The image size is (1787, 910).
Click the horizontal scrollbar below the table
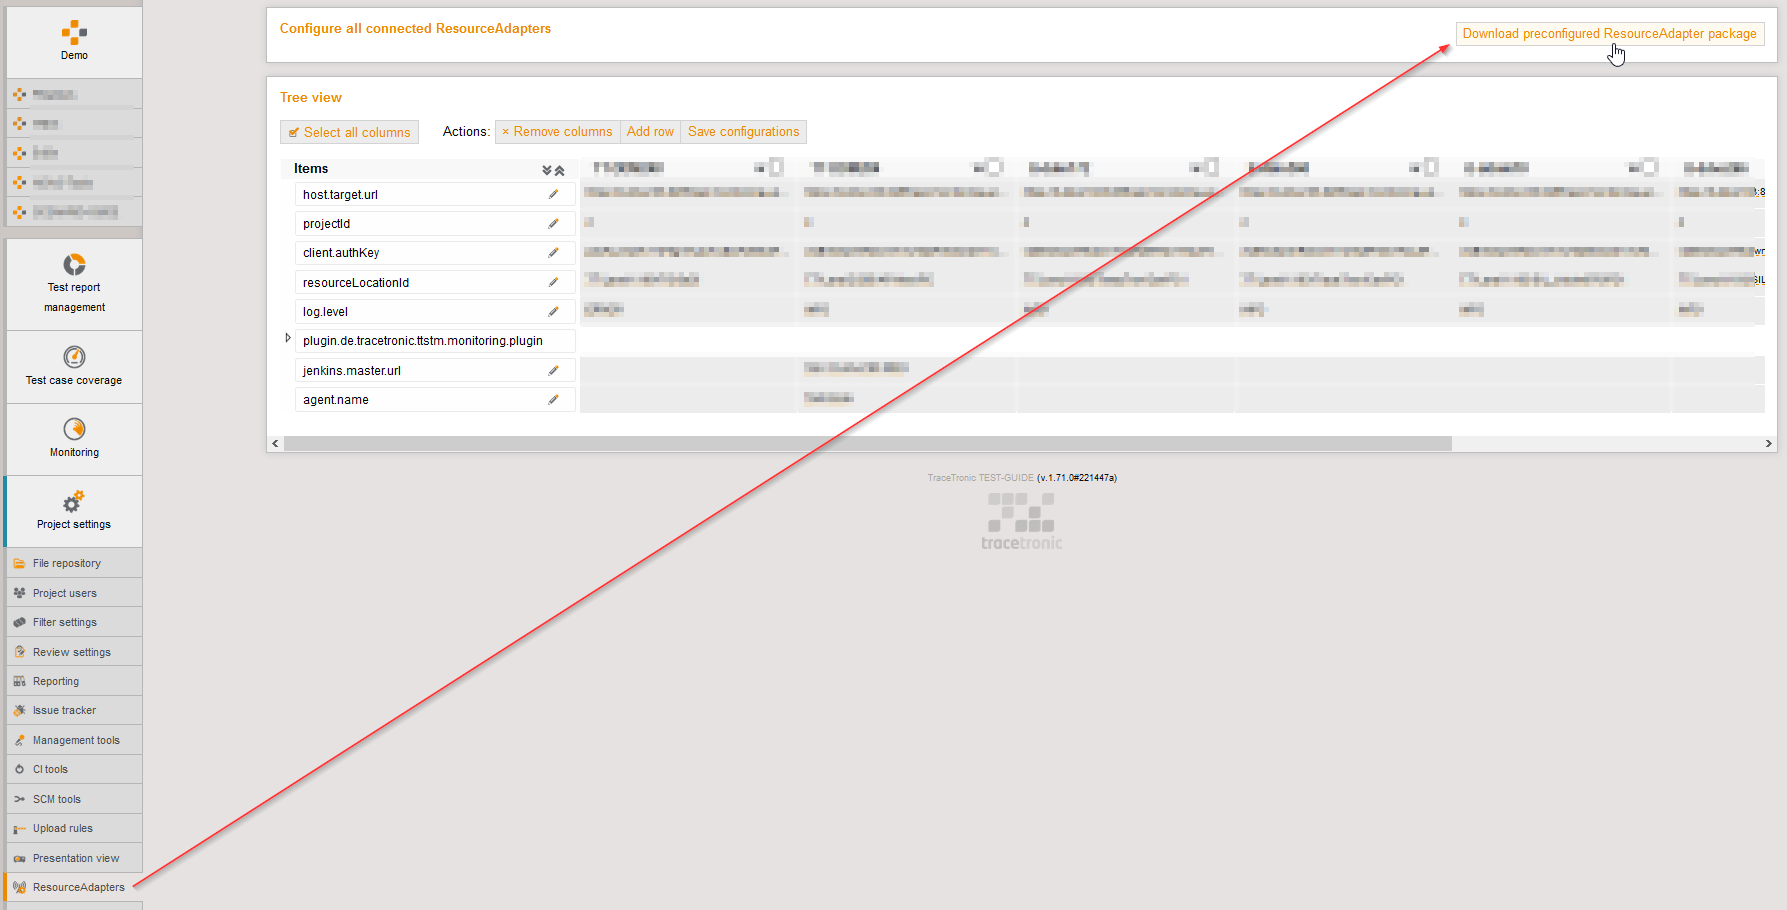coord(870,443)
